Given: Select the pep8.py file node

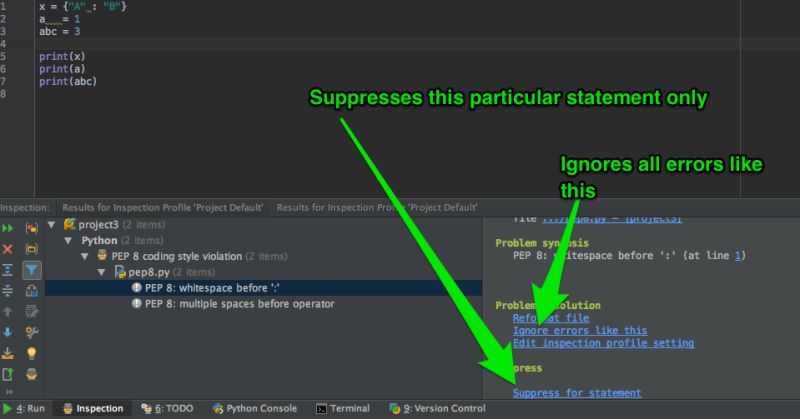Looking at the screenshot, I should pos(149,272).
